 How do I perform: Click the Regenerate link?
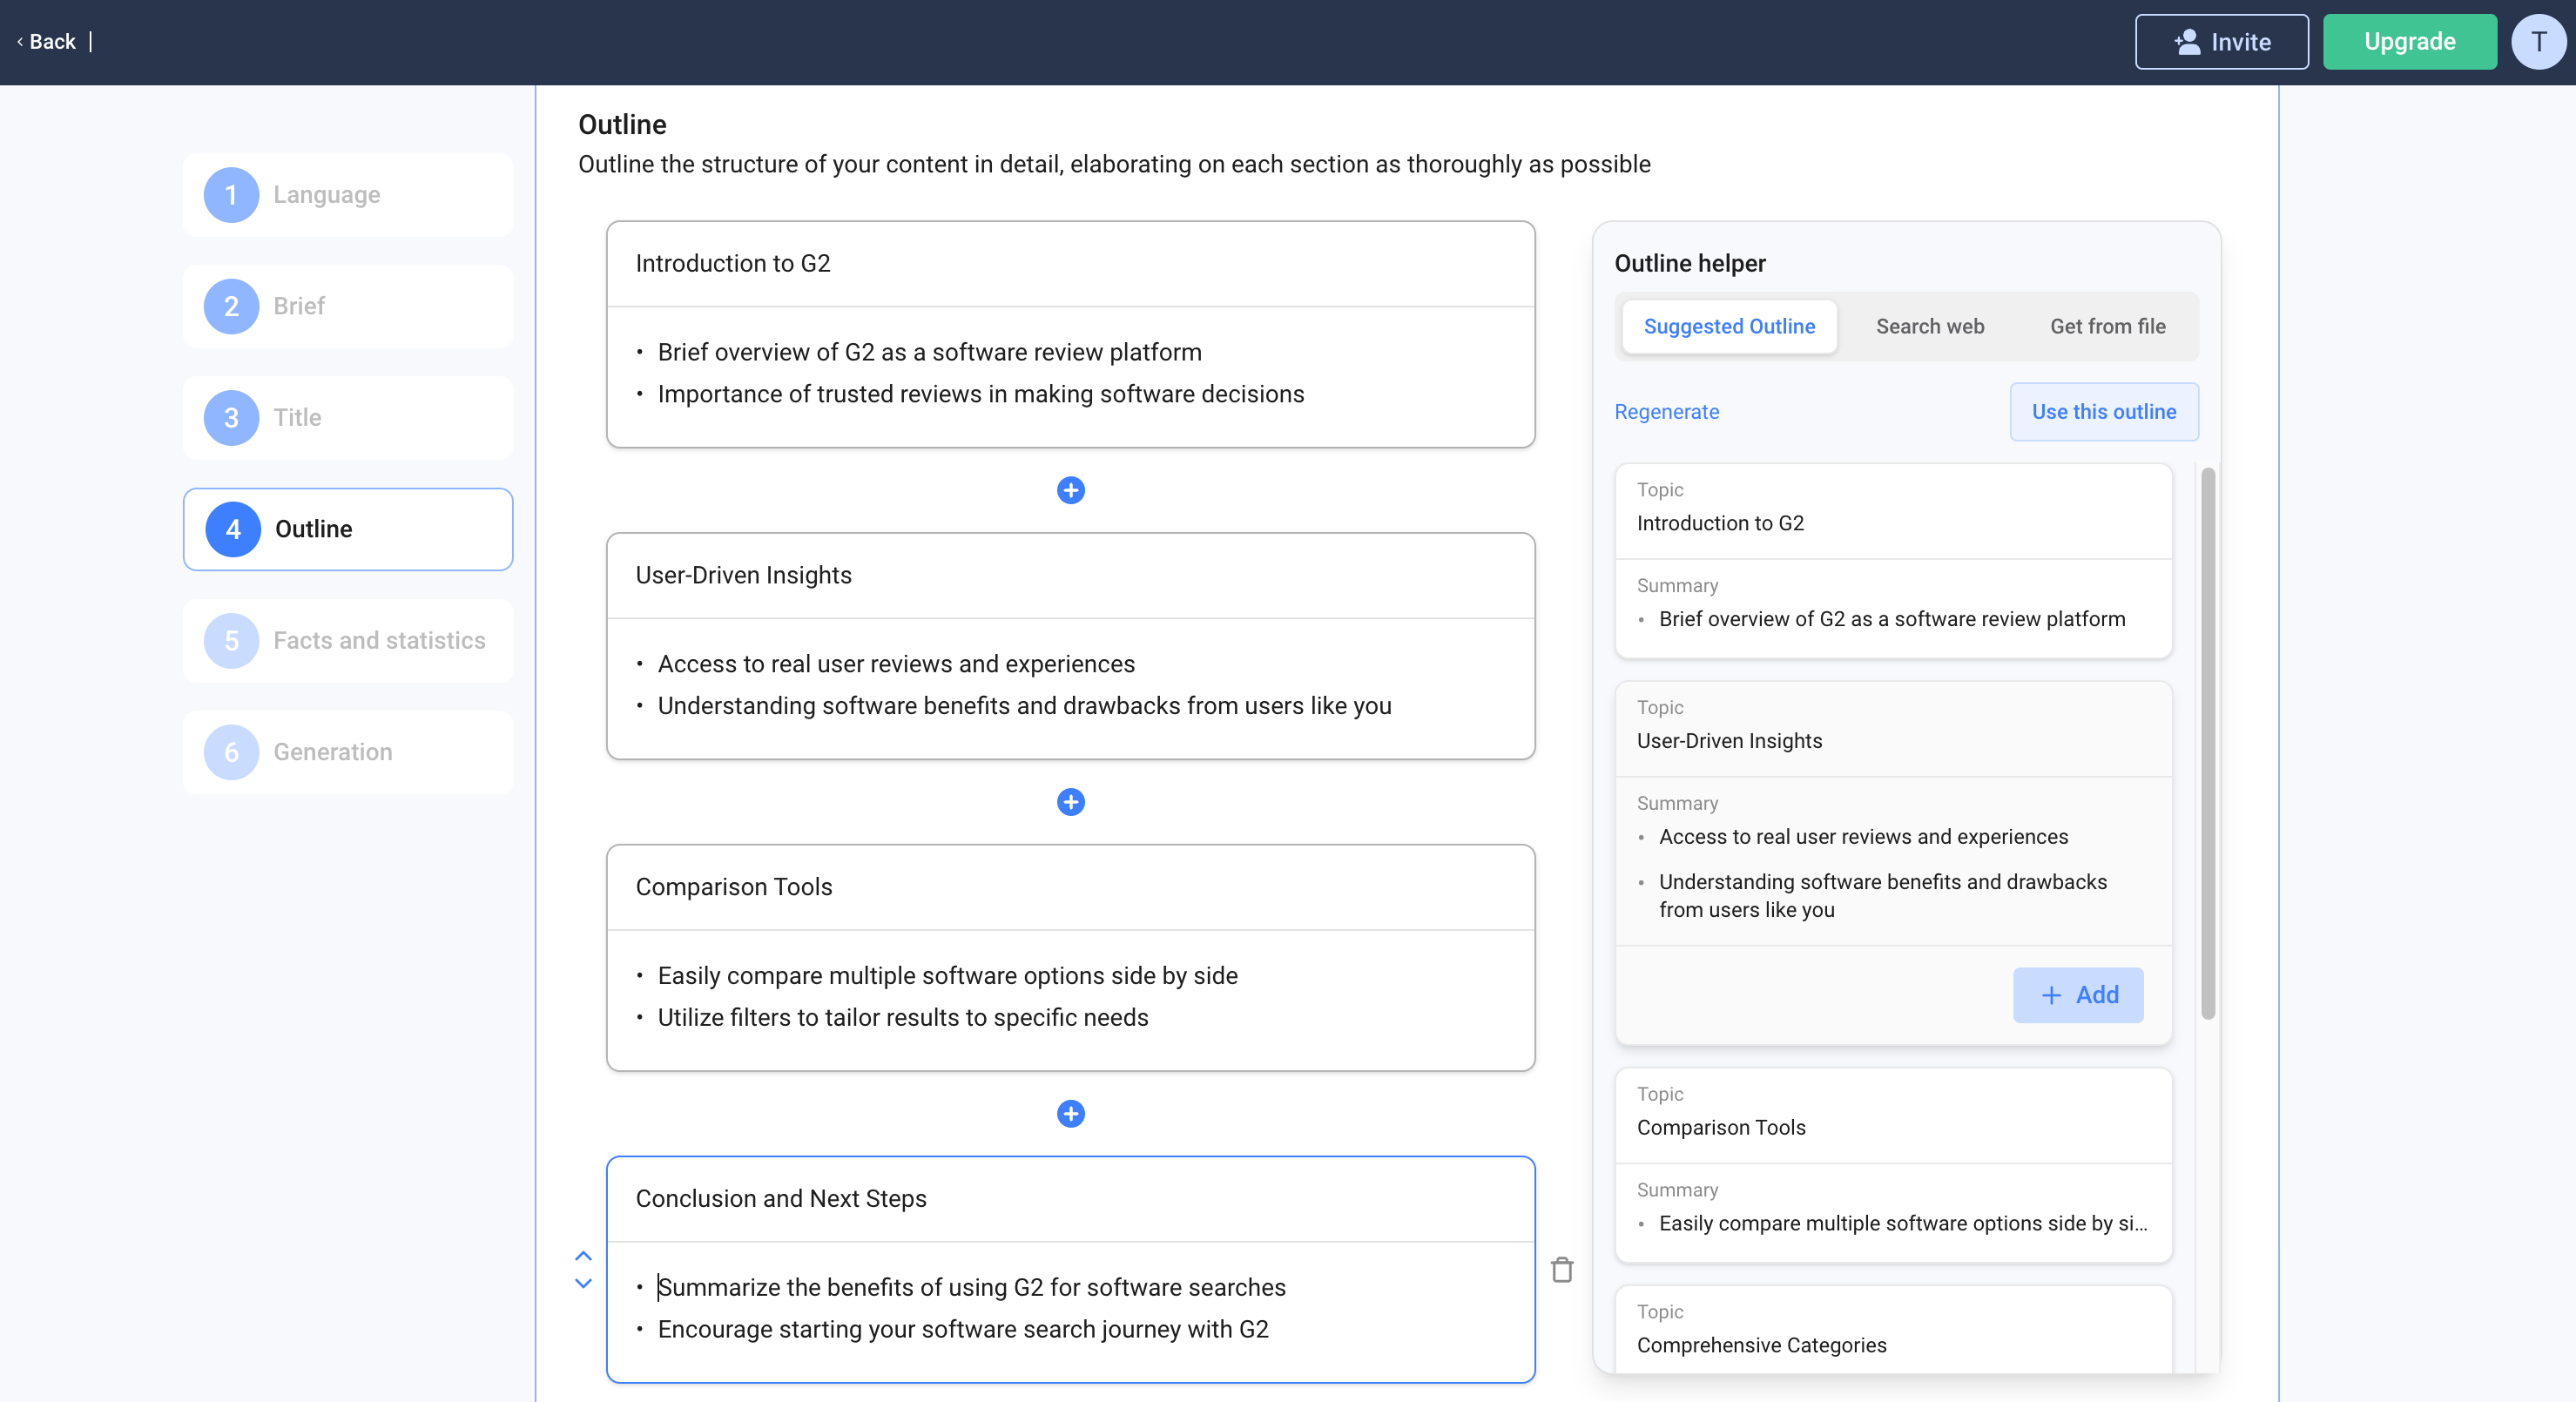click(x=1666, y=412)
